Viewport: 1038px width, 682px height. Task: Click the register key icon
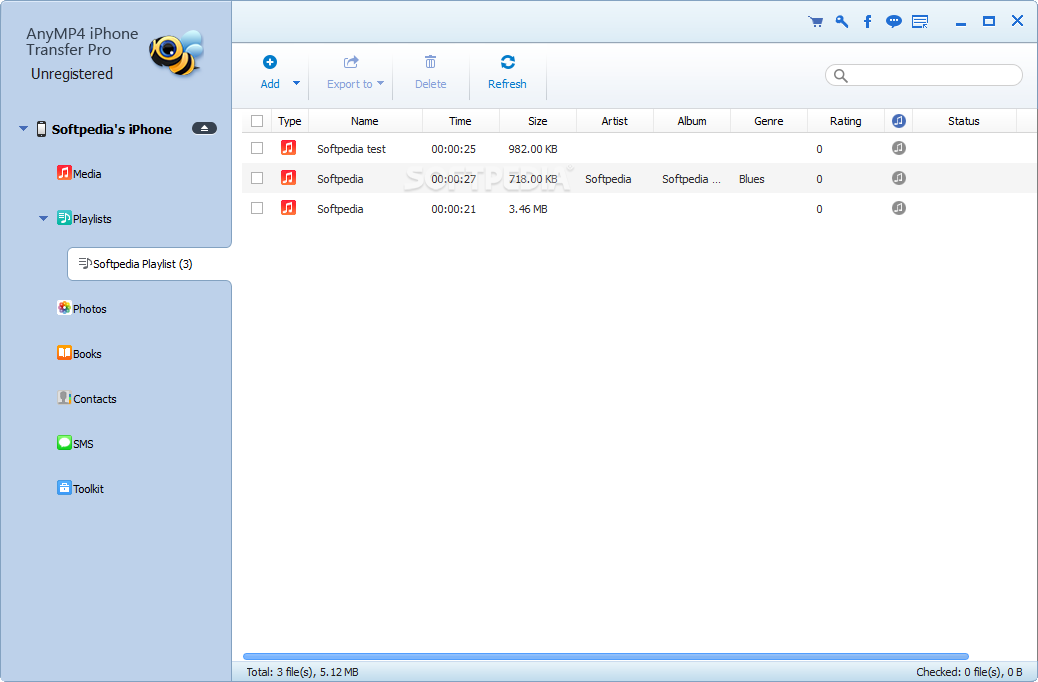(x=841, y=22)
